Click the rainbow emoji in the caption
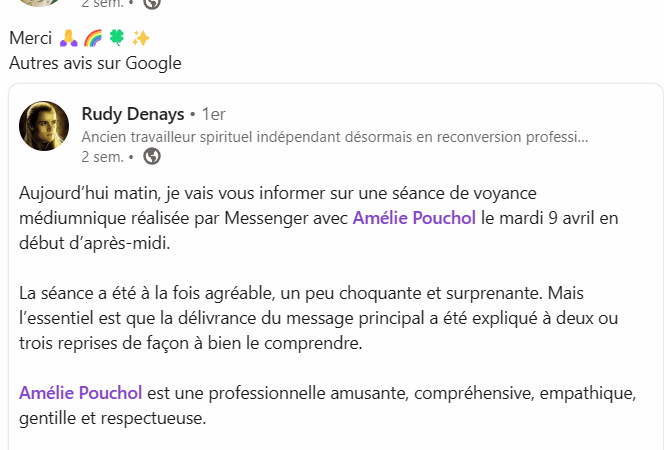 coord(92,39)
